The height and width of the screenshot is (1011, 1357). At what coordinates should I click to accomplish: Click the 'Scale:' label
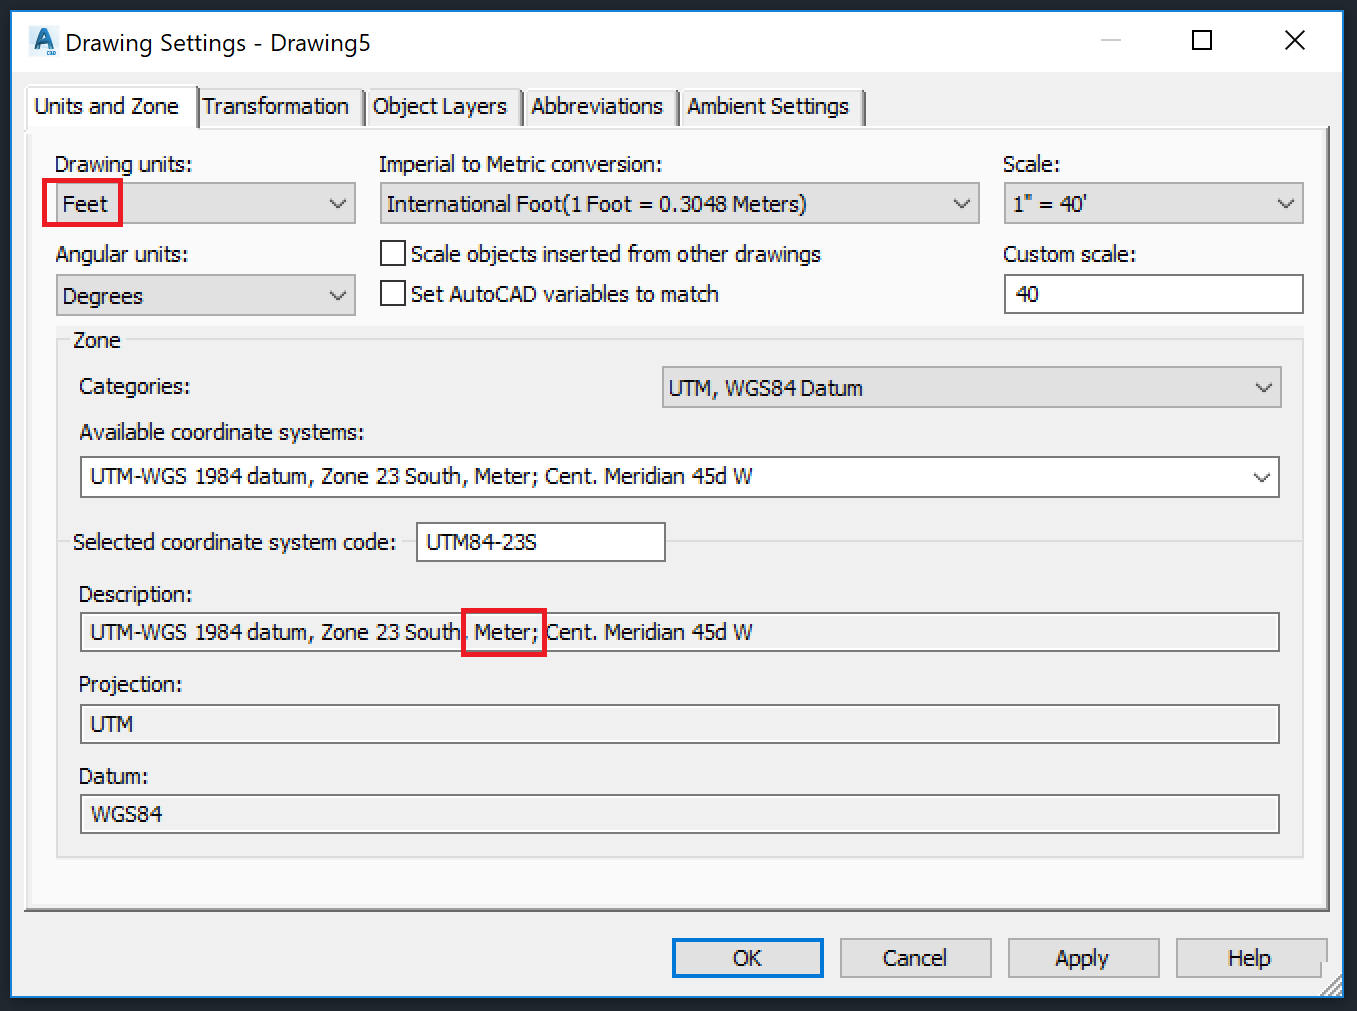pos(1031,164)
